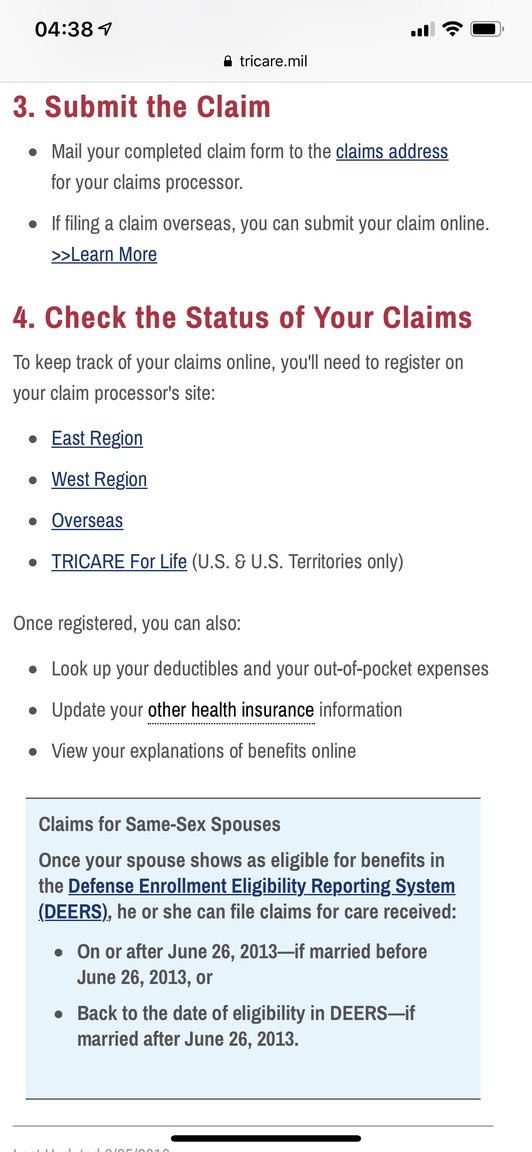Tap the dotted-underlined other health insurance term

pyautogui.click(x=231, y=710)
